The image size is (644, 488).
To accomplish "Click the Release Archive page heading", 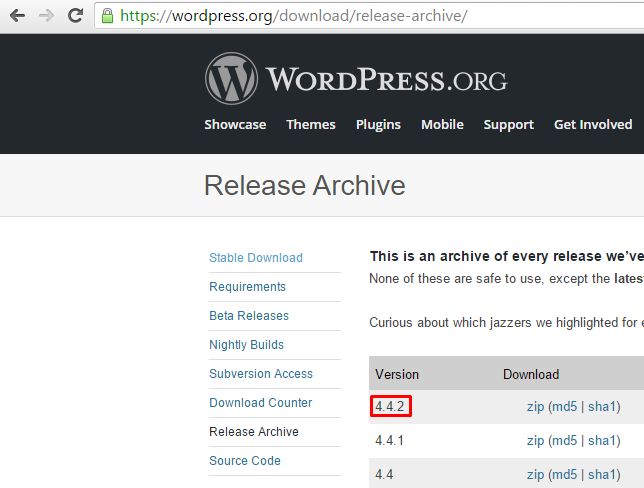I will tap(305, 185).
